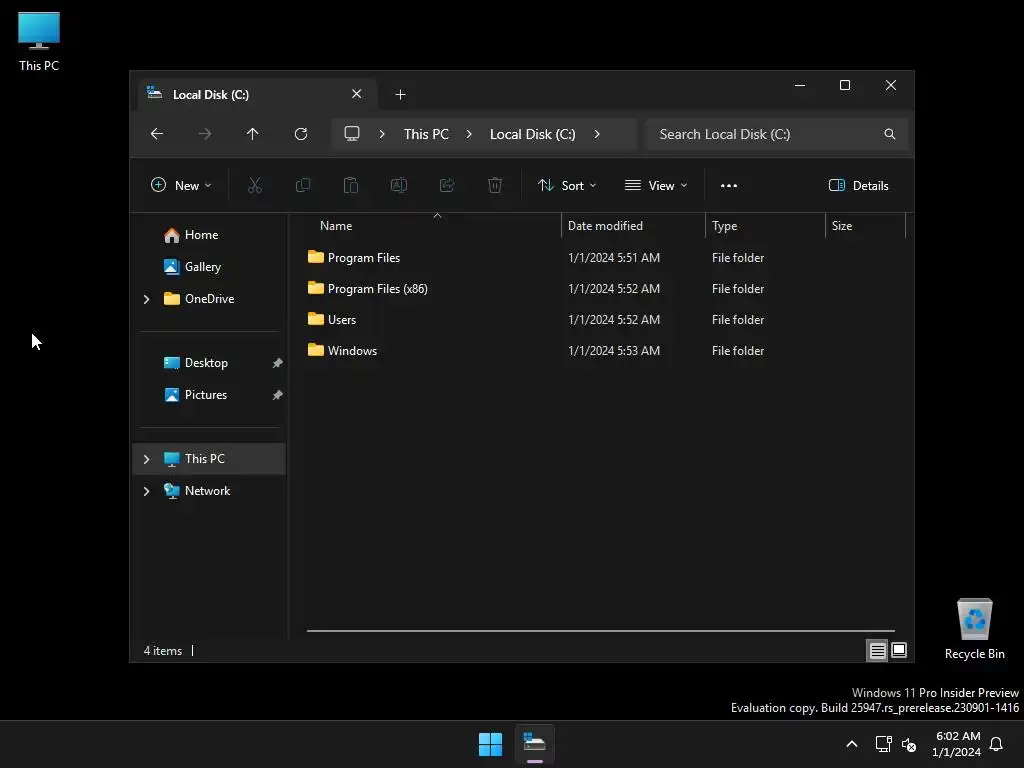Sort by Date modified column header
1024x768 pixels.
pyautogui.click(x=633, y=226)
